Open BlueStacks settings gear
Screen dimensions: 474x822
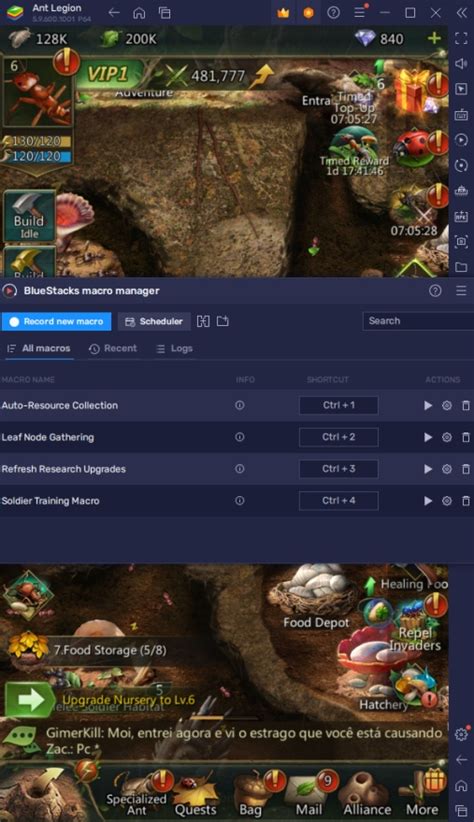[x=461, y=734]
